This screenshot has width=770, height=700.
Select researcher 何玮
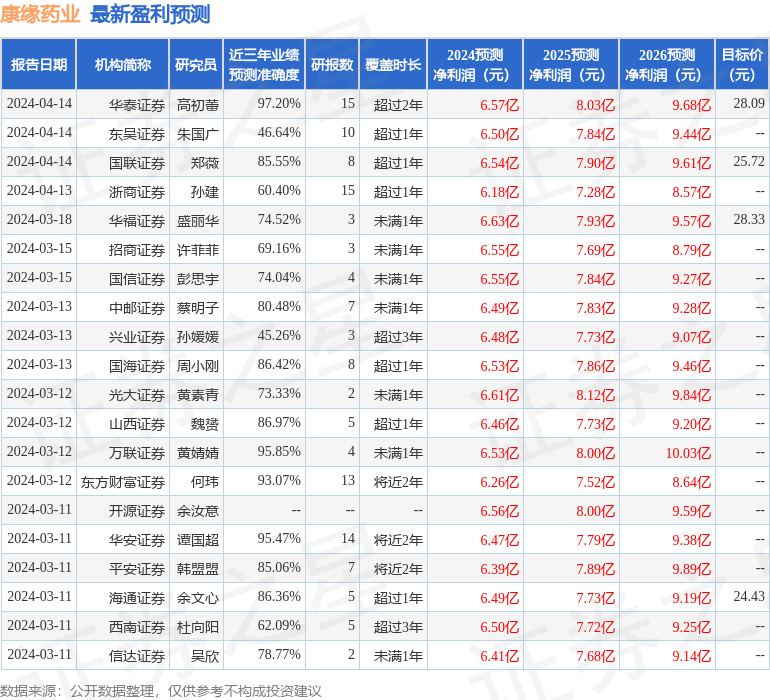tap(205, 481)
